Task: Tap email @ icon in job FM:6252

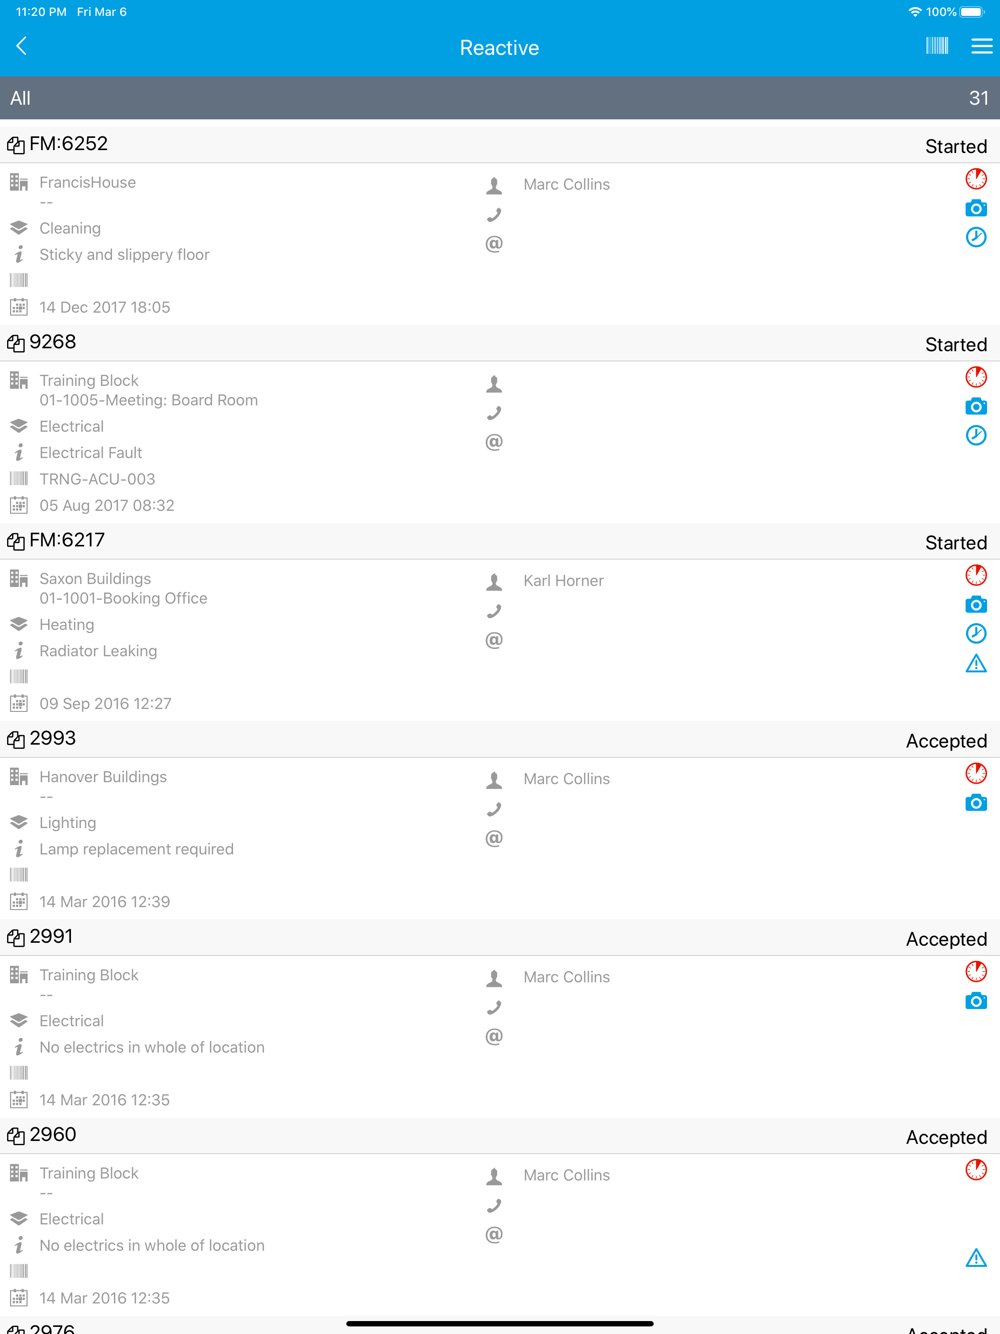Action: pyautogui.click(x=494, y=244)
